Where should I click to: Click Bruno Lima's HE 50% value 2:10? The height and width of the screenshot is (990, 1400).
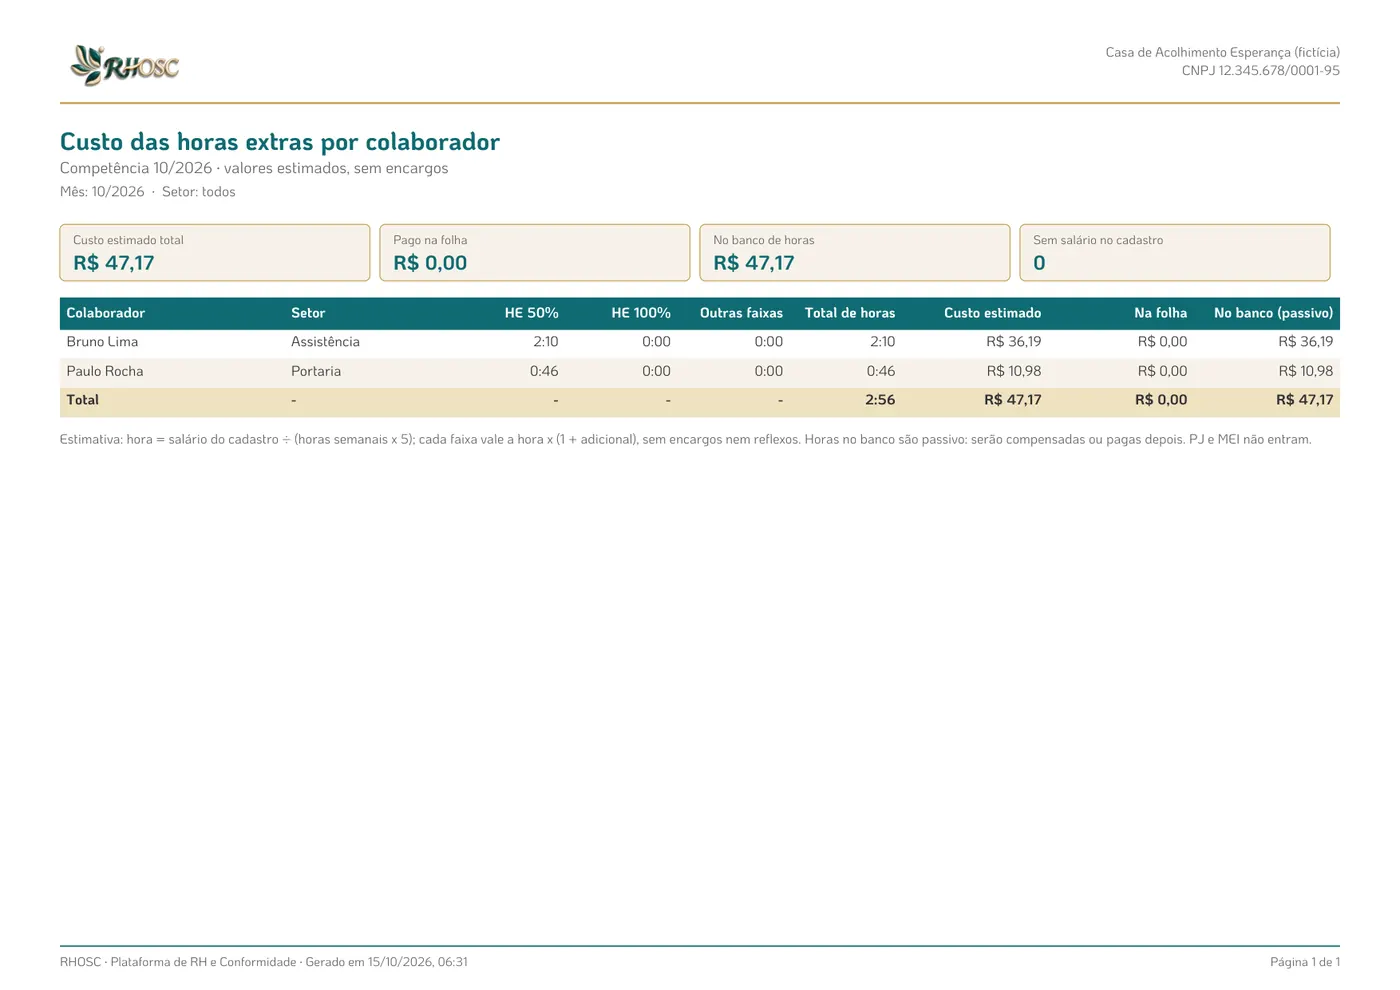pyautogui.click(x=546, y=342)
